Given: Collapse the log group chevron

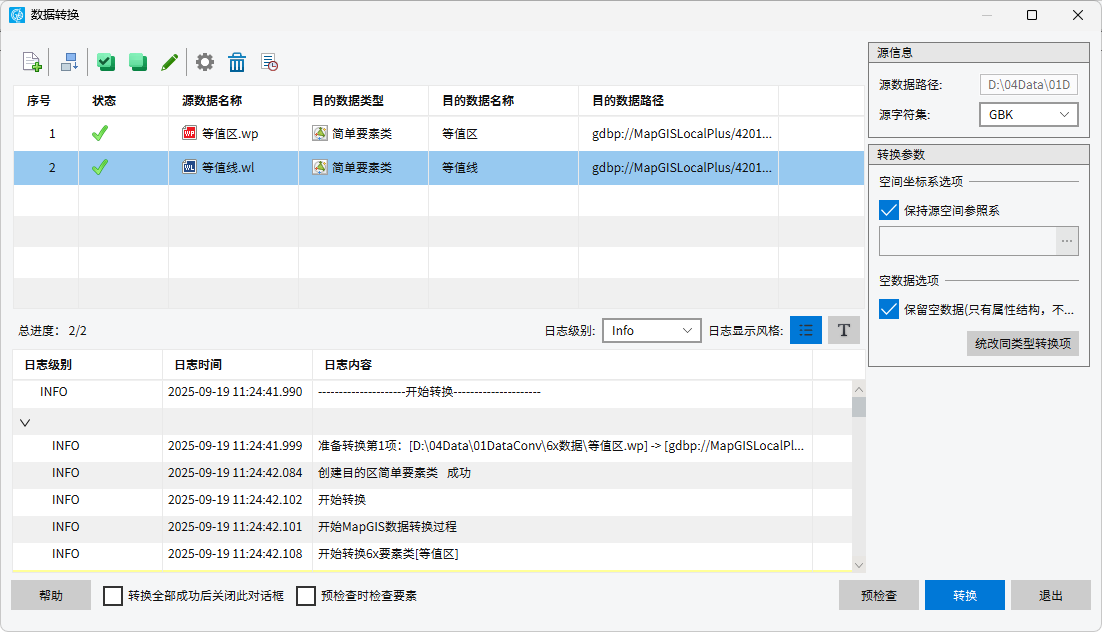Looking at the screenshot, I should [x=25, y=422].
